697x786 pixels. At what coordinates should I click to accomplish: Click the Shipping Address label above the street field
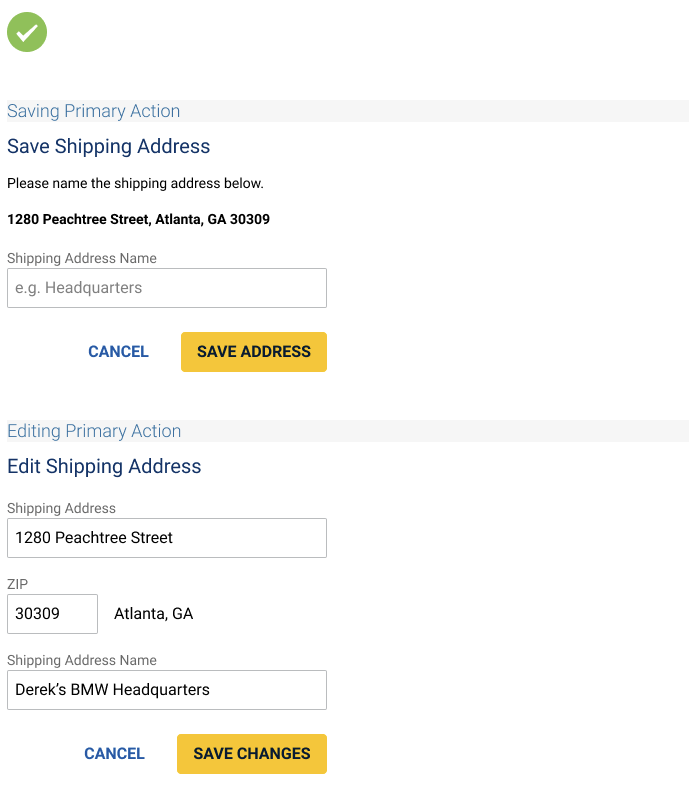click(x=61, y=508)
